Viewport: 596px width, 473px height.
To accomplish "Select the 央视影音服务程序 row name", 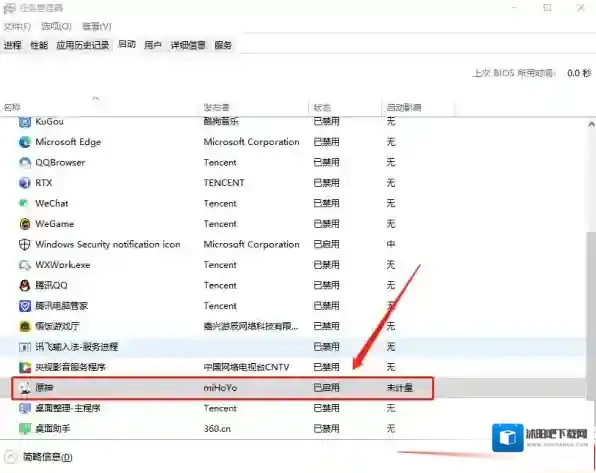I will 71,367.
